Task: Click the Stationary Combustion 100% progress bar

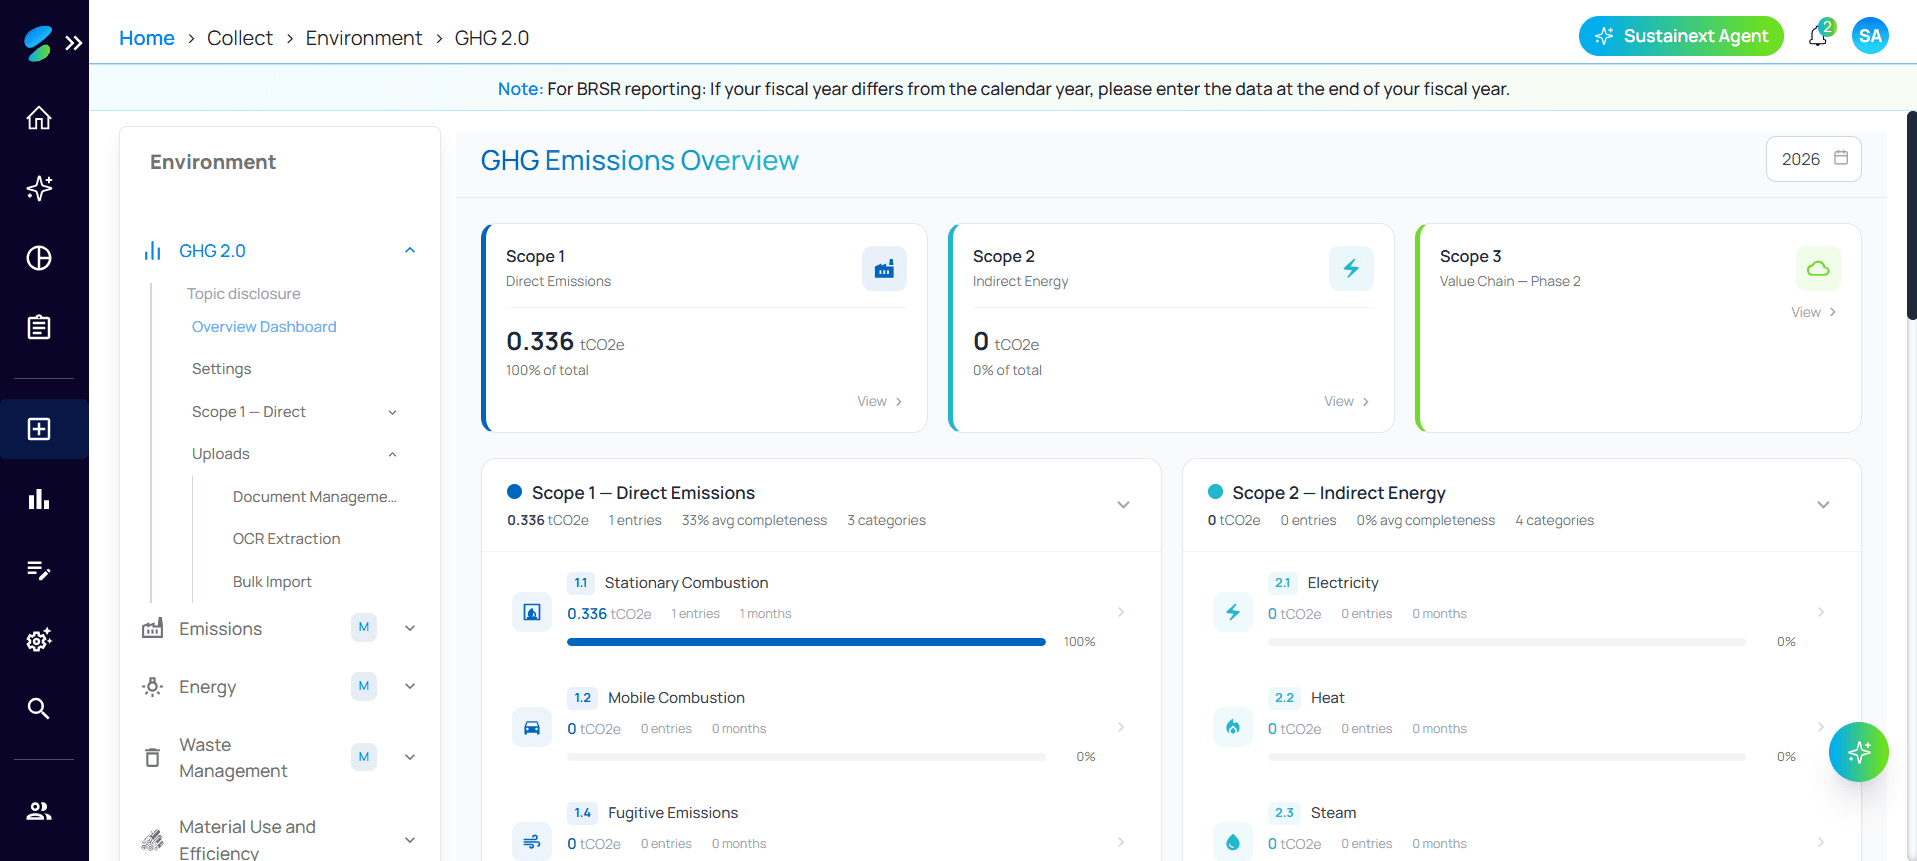Action: (x=806, y=642)
